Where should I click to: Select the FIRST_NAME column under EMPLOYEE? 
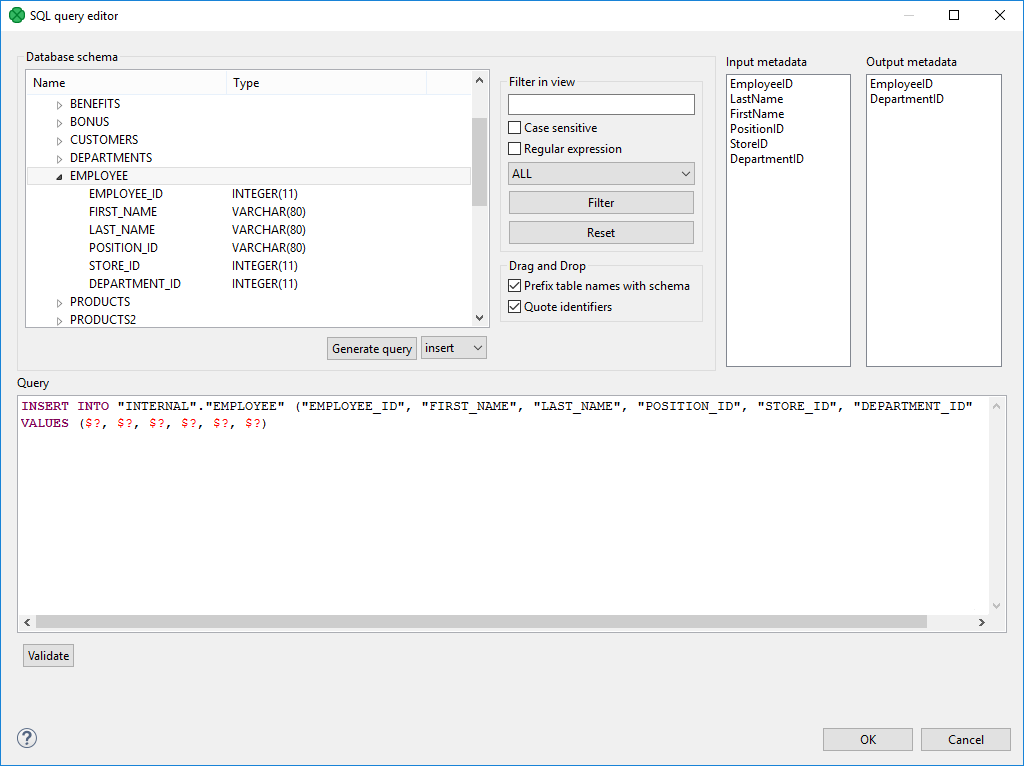click(122, 211)
